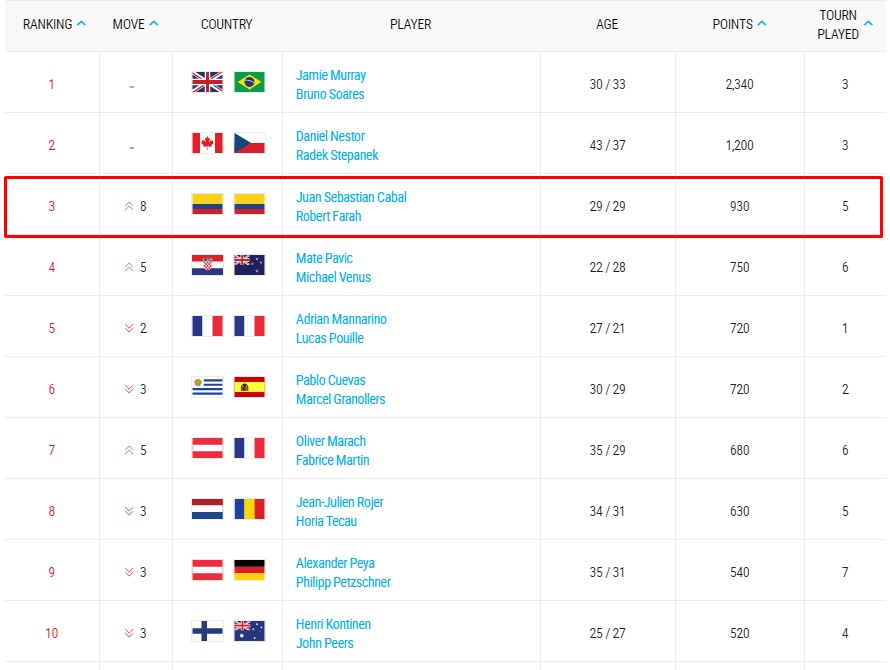Click the Canada flag beside Daniel Nestor
This screenshot has width=890, height=670.
207,143
